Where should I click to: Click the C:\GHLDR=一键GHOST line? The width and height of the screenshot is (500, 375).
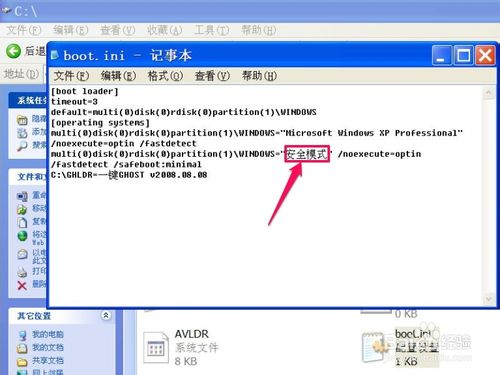(x=129, y=175)
